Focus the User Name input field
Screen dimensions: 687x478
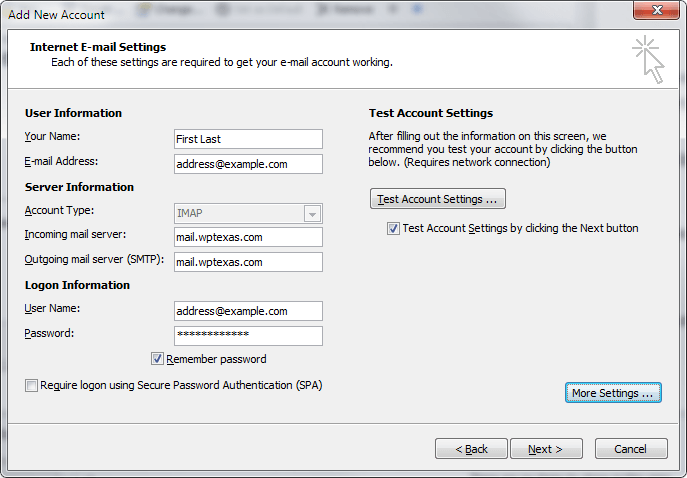click(248, 311)
